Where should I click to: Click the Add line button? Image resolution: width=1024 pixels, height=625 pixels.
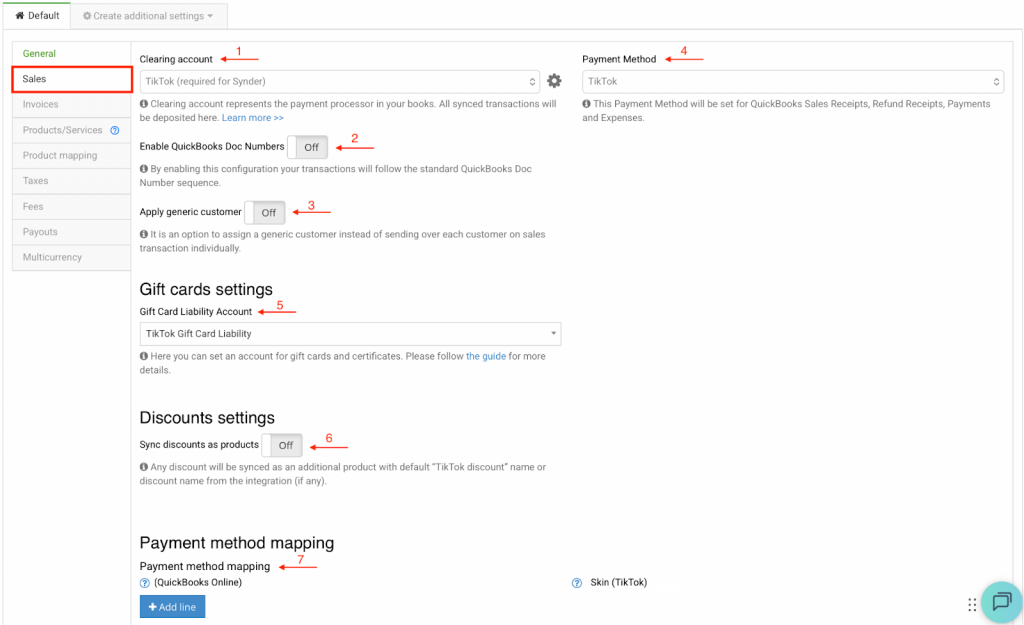[x=172, y=607]
